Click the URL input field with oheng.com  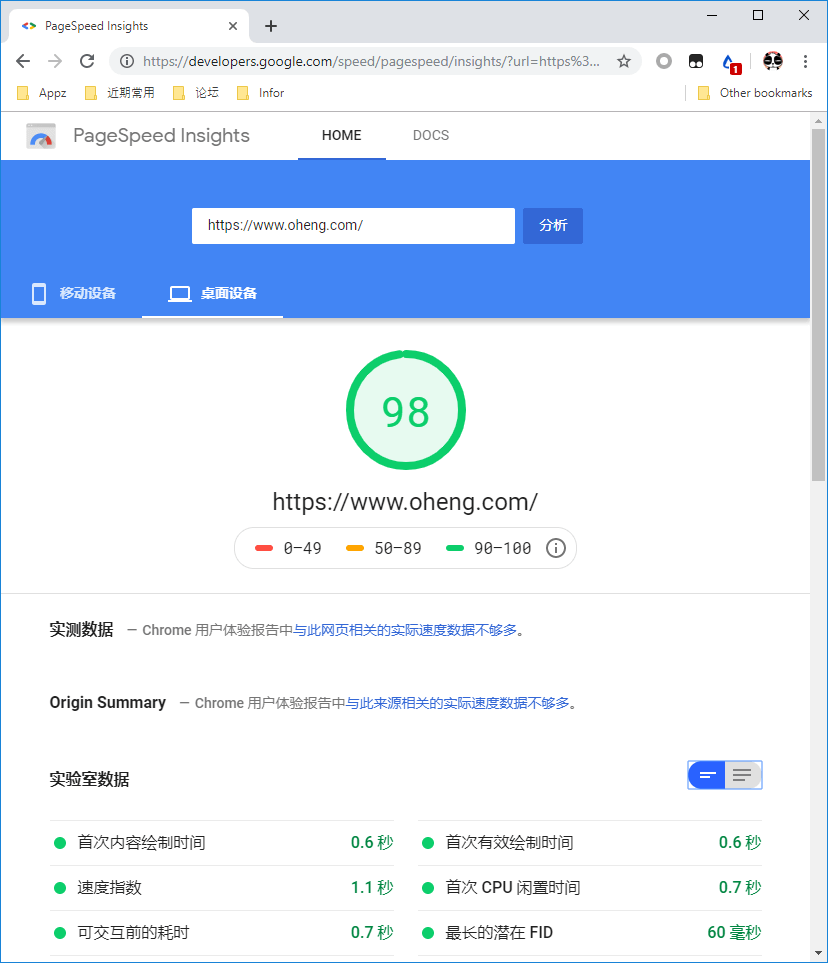click(x=353, y=225)
